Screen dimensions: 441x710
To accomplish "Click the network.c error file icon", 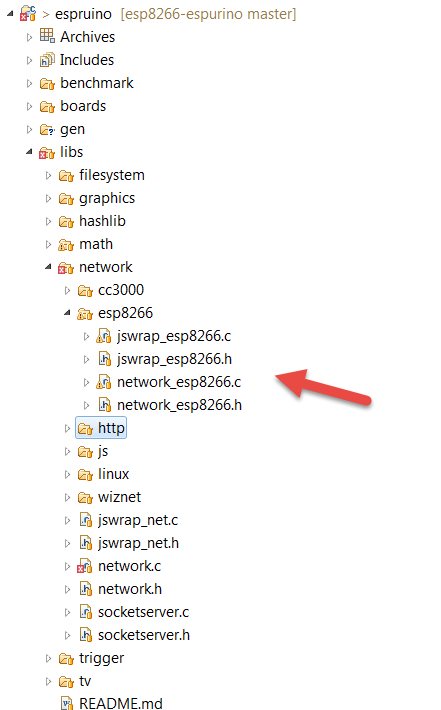I will [x=85, y=566].
